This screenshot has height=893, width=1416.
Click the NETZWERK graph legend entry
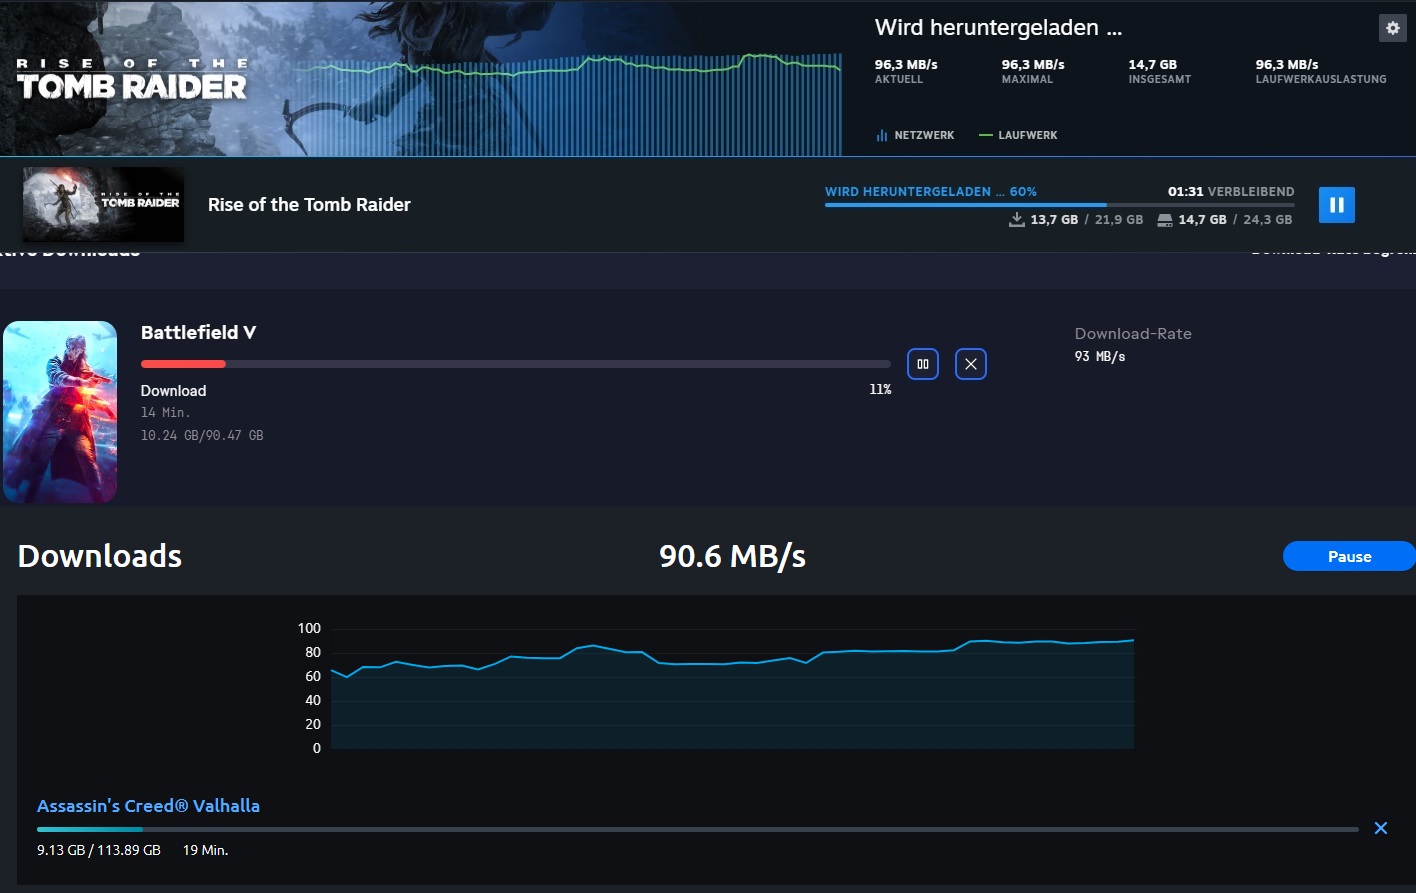[915, 135]
